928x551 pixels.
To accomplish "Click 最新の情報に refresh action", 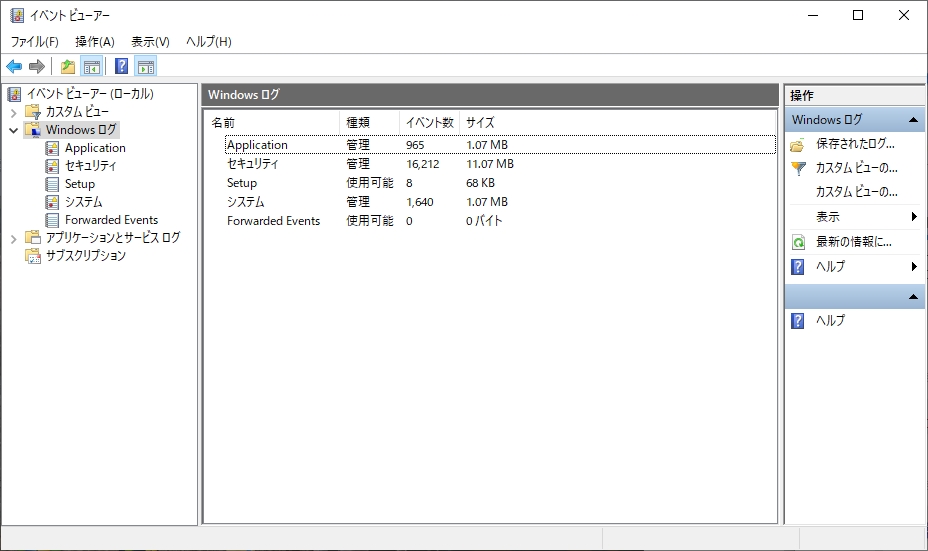I will 853,241.
